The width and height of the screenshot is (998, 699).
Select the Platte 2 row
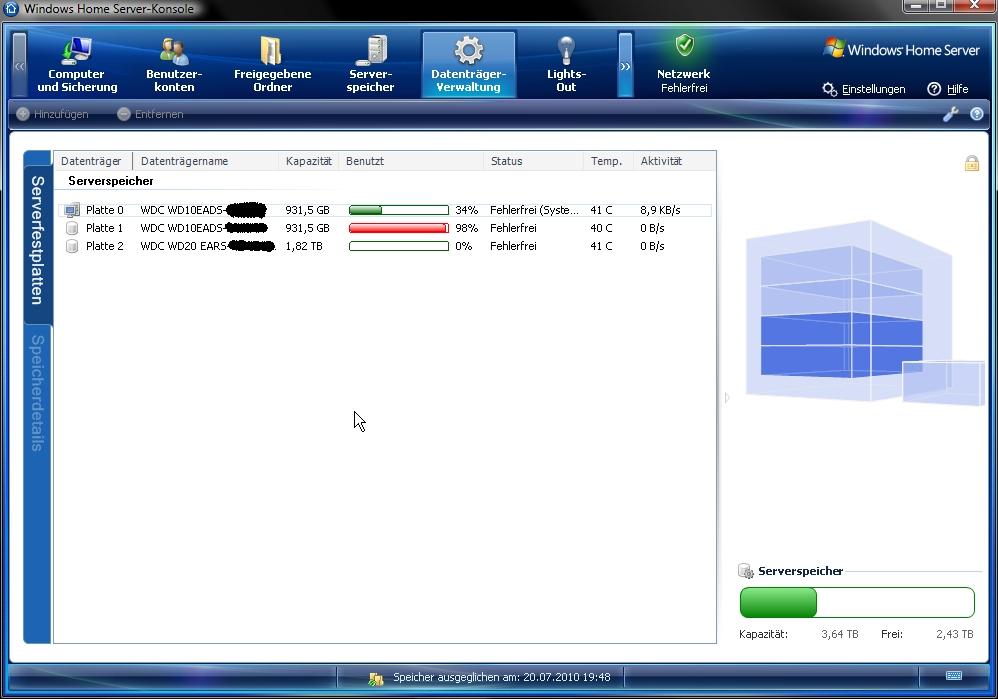[x=385, y=246]
